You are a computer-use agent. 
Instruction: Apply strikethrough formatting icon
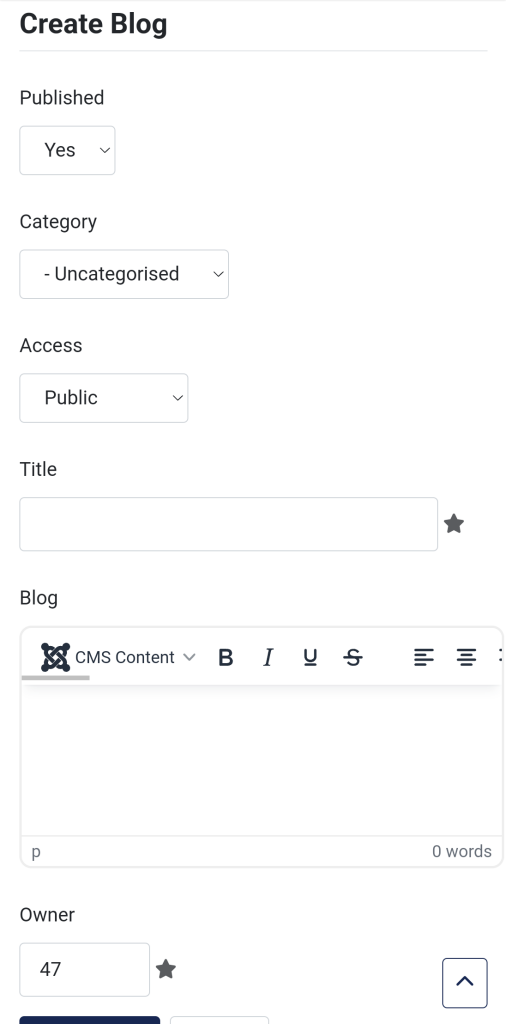353,657
